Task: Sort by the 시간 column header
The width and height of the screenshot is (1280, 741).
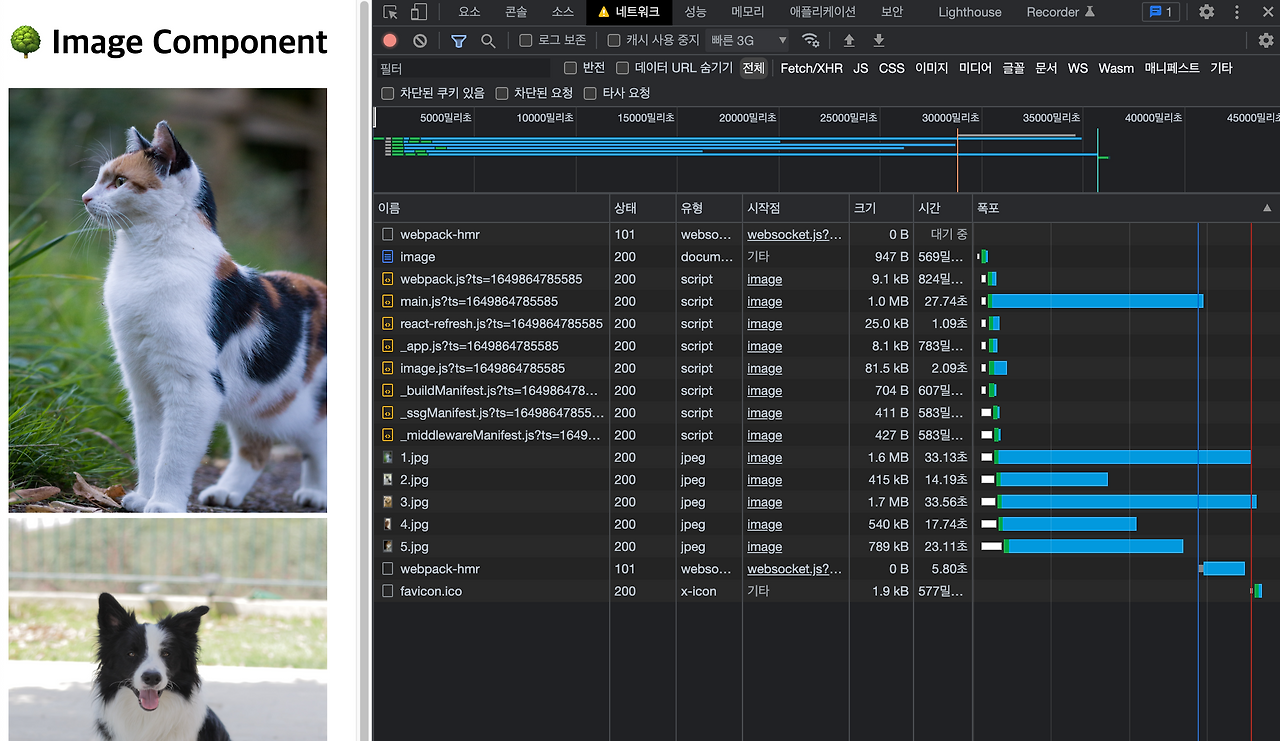Action: [943, 208]
